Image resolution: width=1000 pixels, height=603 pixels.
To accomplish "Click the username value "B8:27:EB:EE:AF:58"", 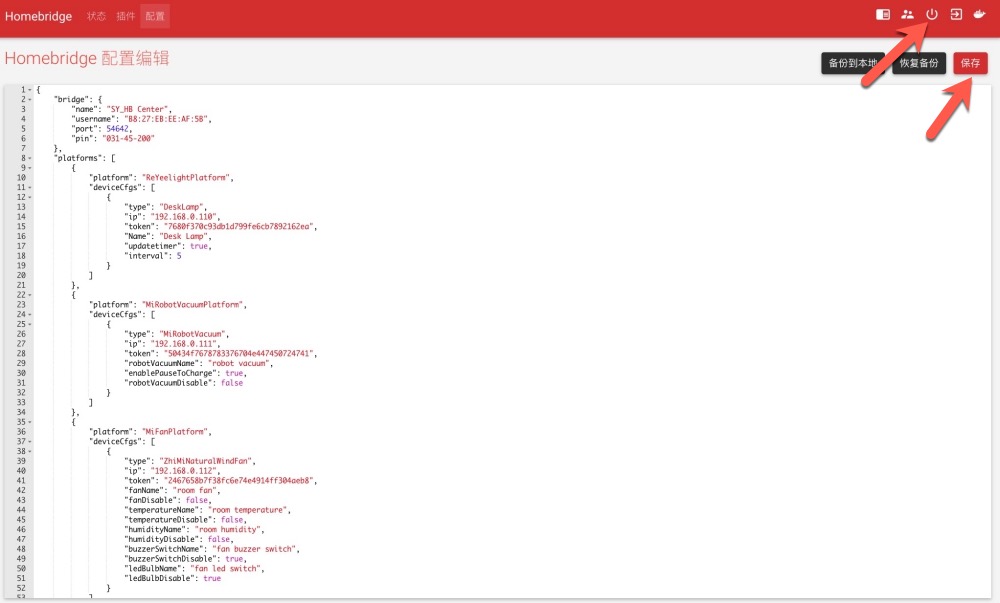I will (165, 119).
